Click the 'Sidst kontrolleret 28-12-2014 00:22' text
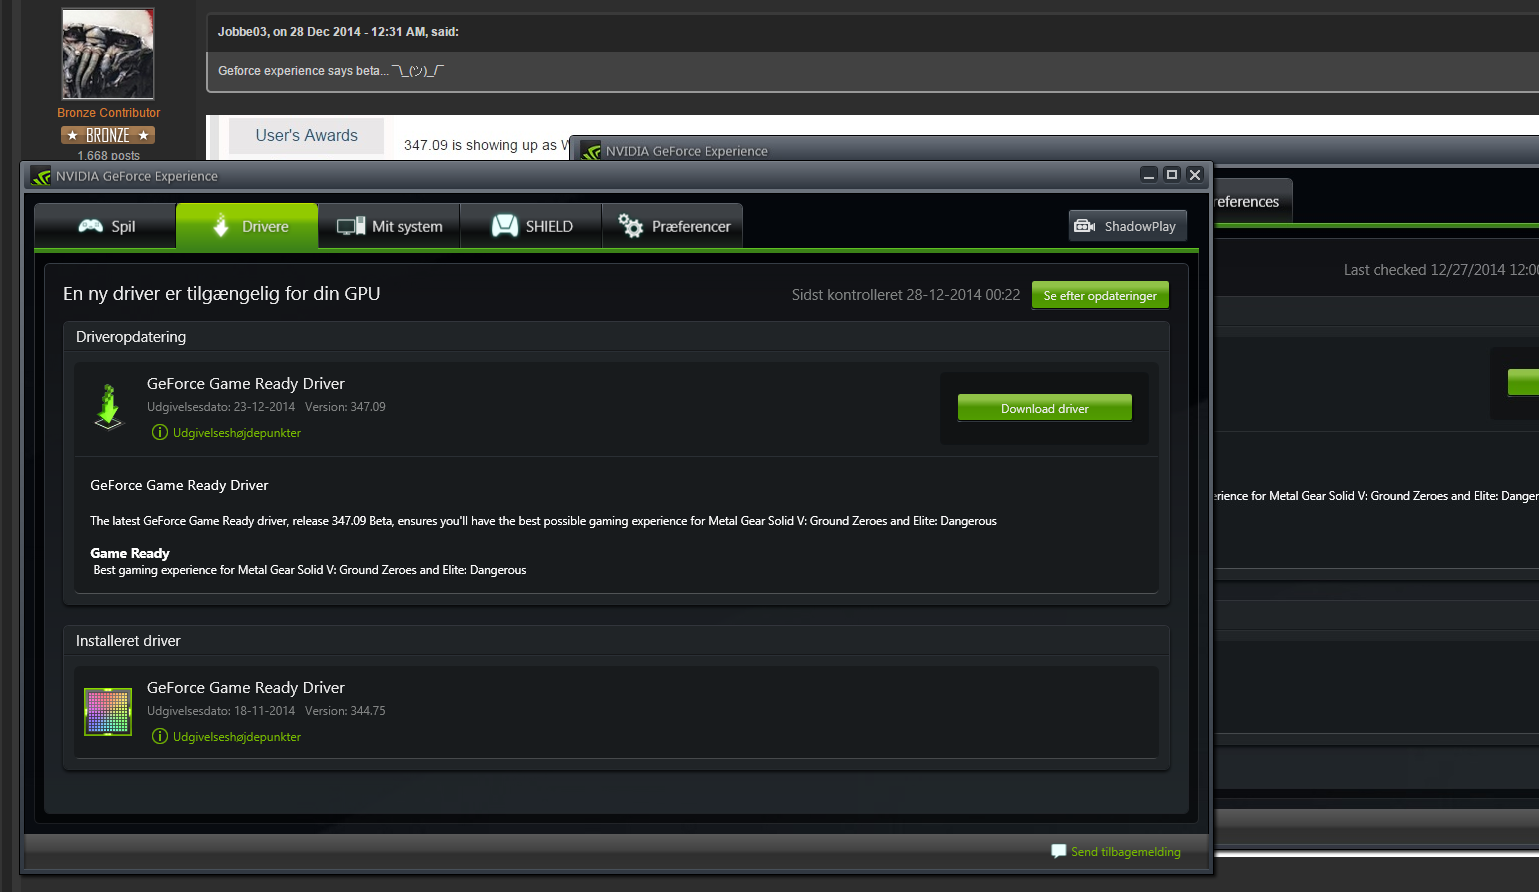 pyautogui.click(x=906, y=295)
